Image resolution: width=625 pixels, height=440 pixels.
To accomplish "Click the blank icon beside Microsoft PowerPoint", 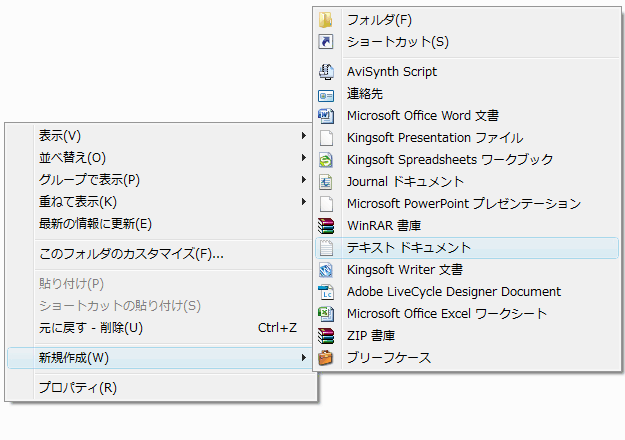I will pyautogui.click(x=326, y=204).
